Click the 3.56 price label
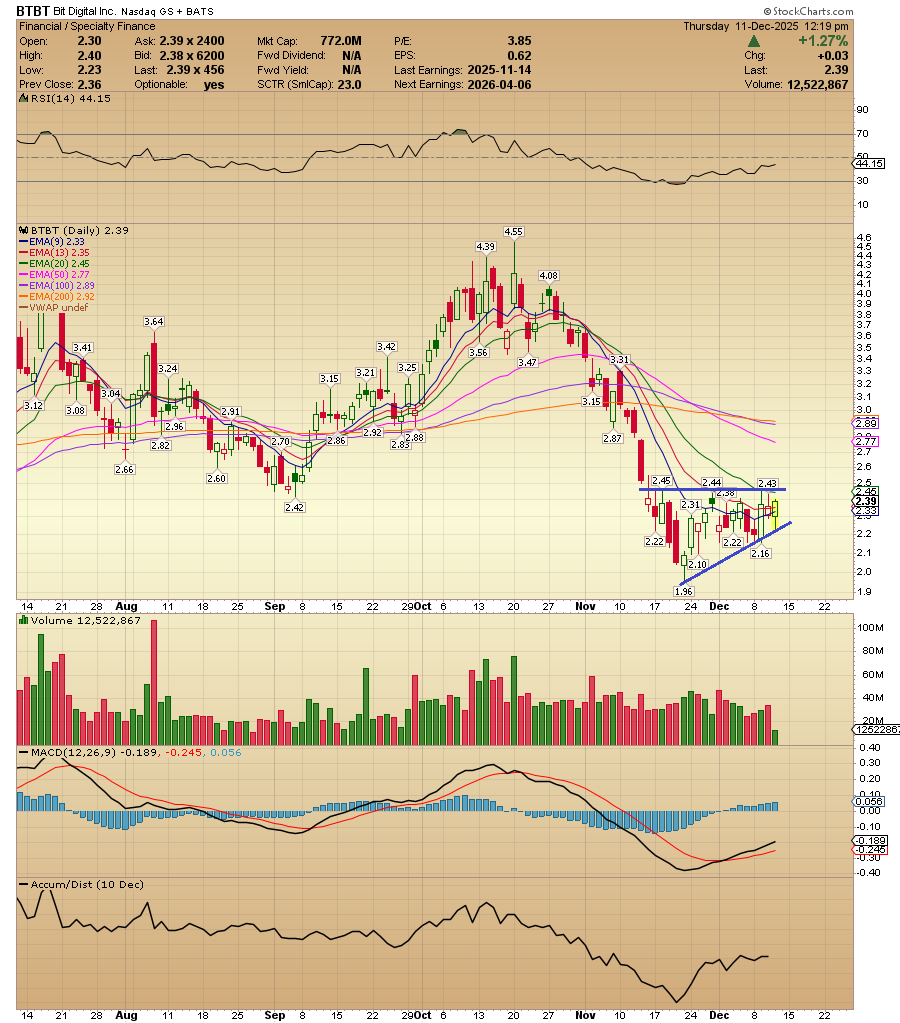The image size is (900, 1023). 478,352
